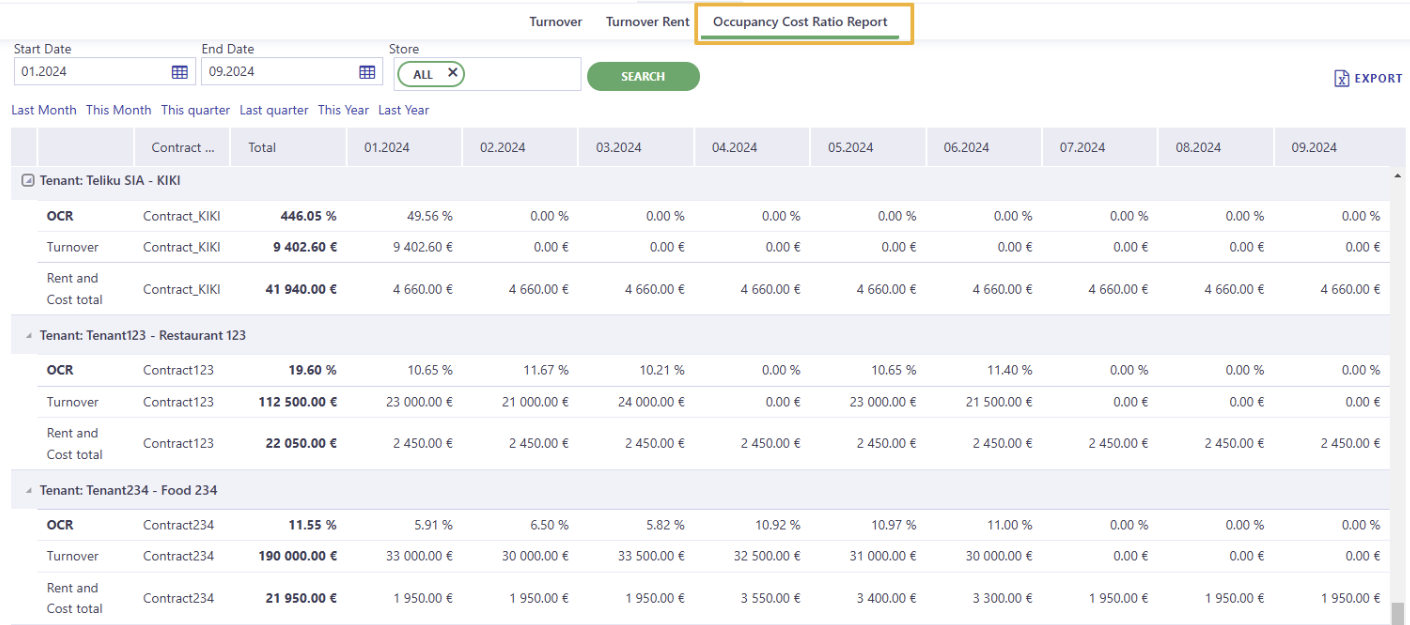Click the Contract column header
The width and height of the screenshot is (1410, 625).
pyautogui.click(x=183, y=147)
